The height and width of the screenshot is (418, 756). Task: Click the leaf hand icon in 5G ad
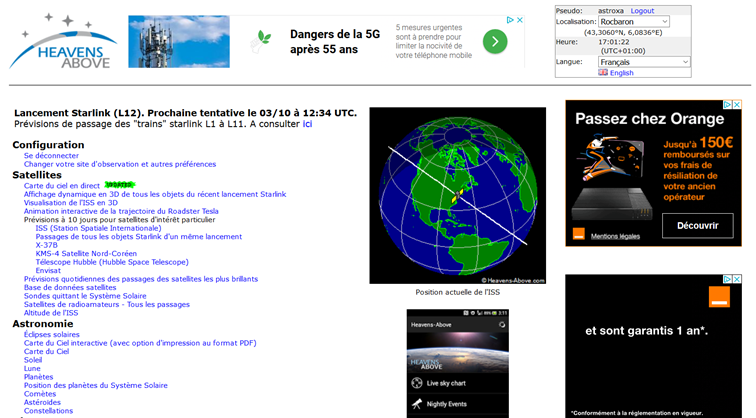point(261,41)
